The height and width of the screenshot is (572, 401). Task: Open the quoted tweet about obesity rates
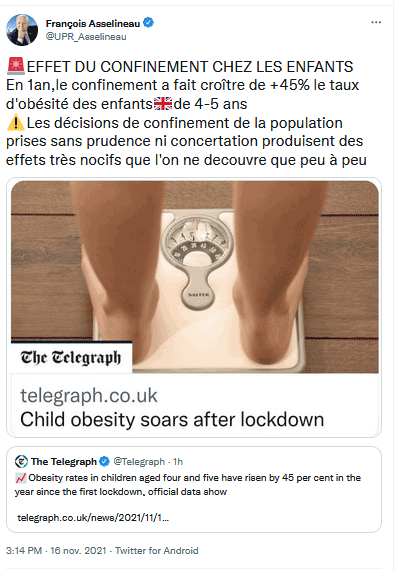point(194,490)
